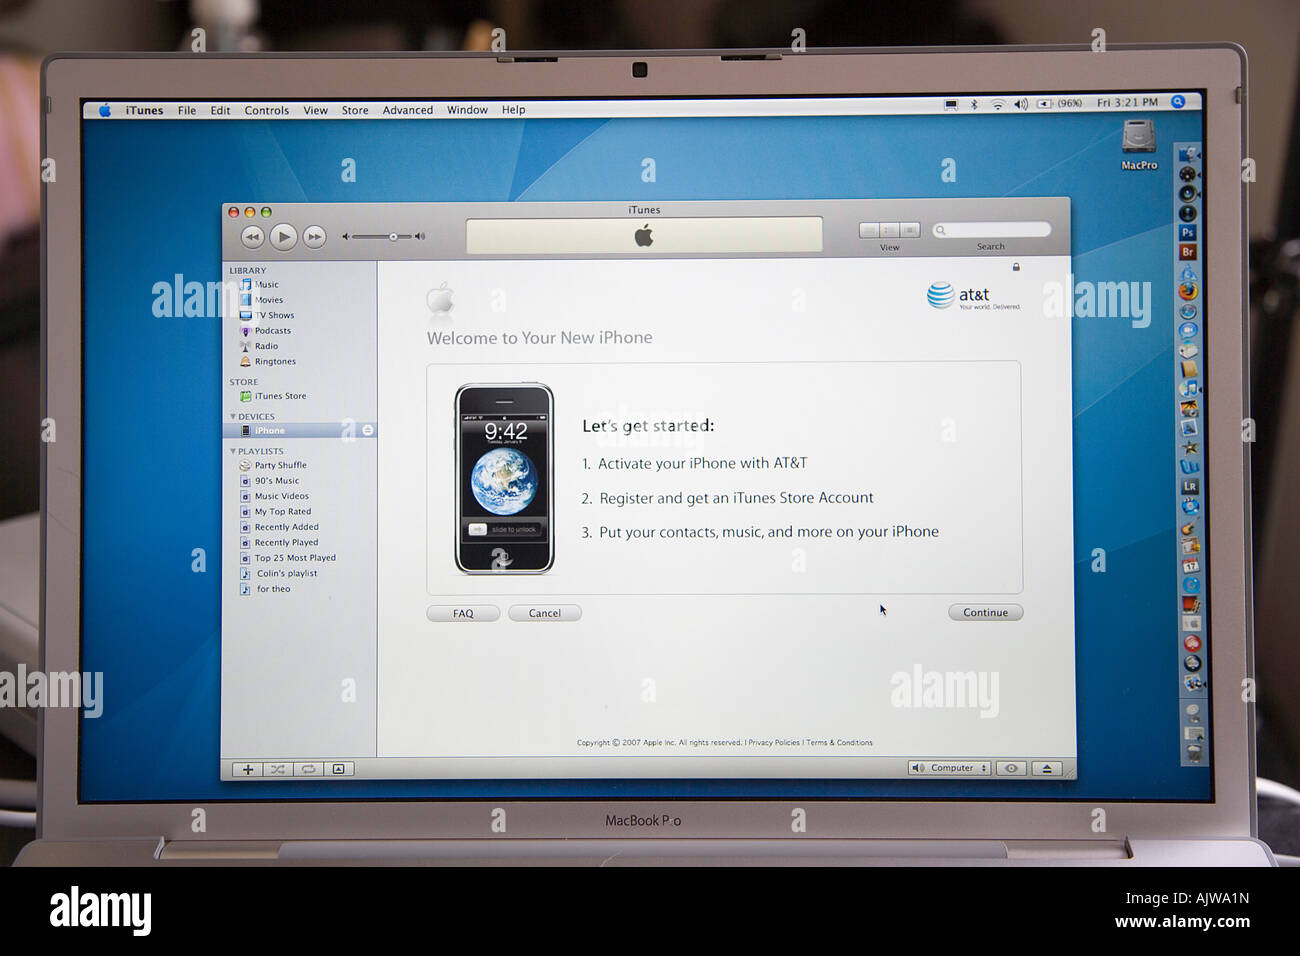
Task: Open the Help menu
Action: (x=513, y=110)
